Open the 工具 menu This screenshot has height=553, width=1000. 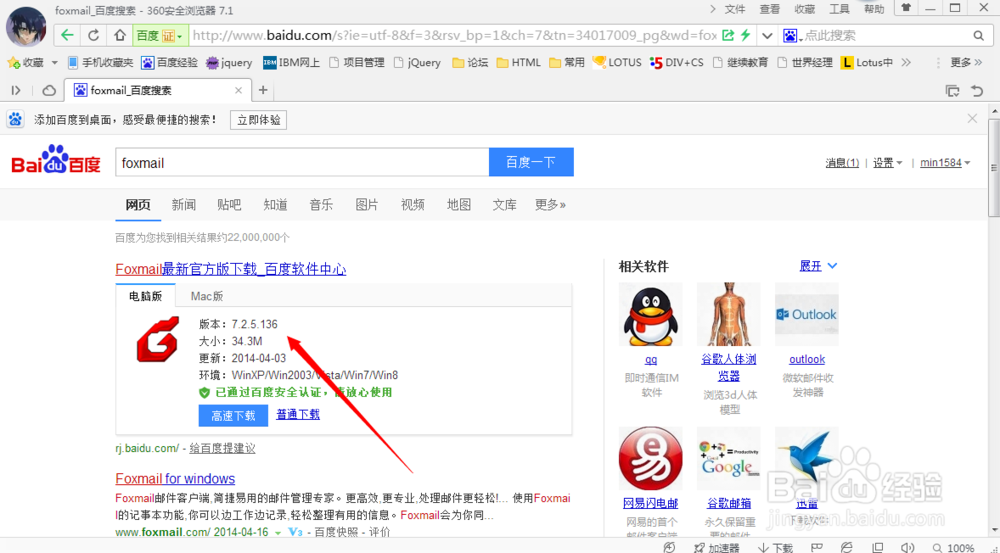tap(839, 9)
